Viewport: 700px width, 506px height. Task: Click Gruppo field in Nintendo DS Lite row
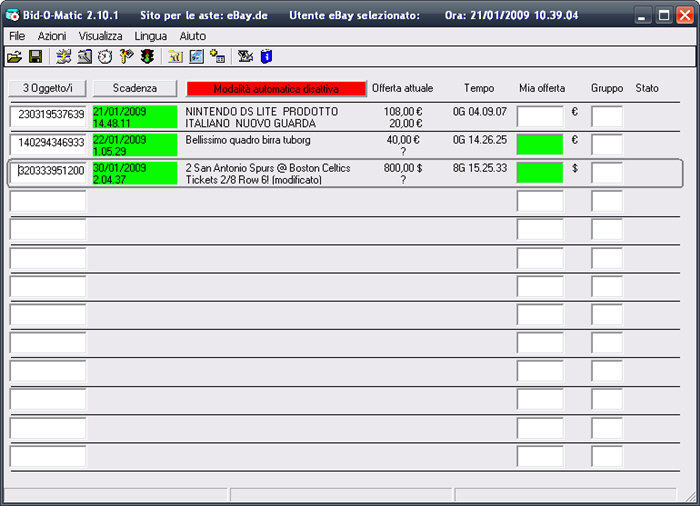tap(607, 117)
